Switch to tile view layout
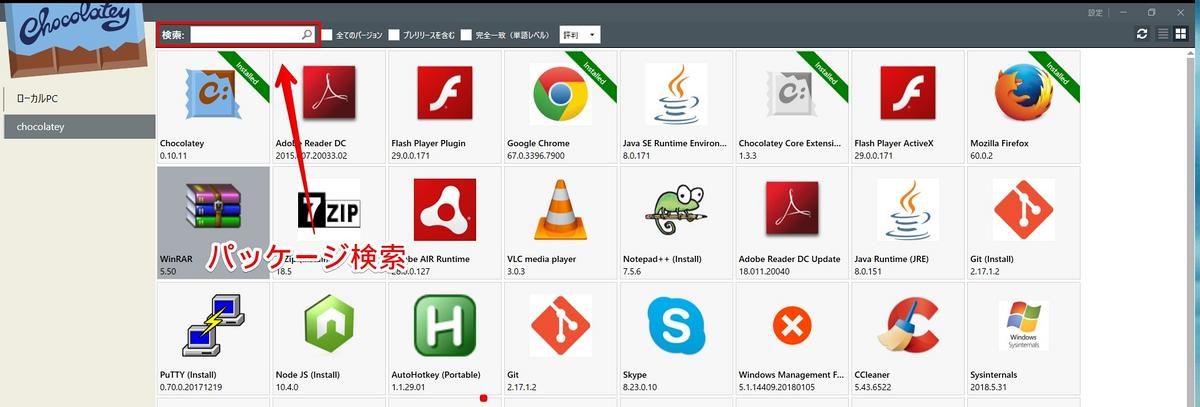Screen dimensions: 1200x407 click(1180, 34)
